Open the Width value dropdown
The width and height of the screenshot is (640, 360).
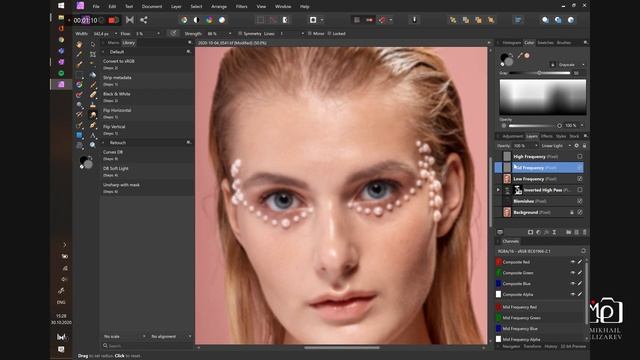pos(116,33)
